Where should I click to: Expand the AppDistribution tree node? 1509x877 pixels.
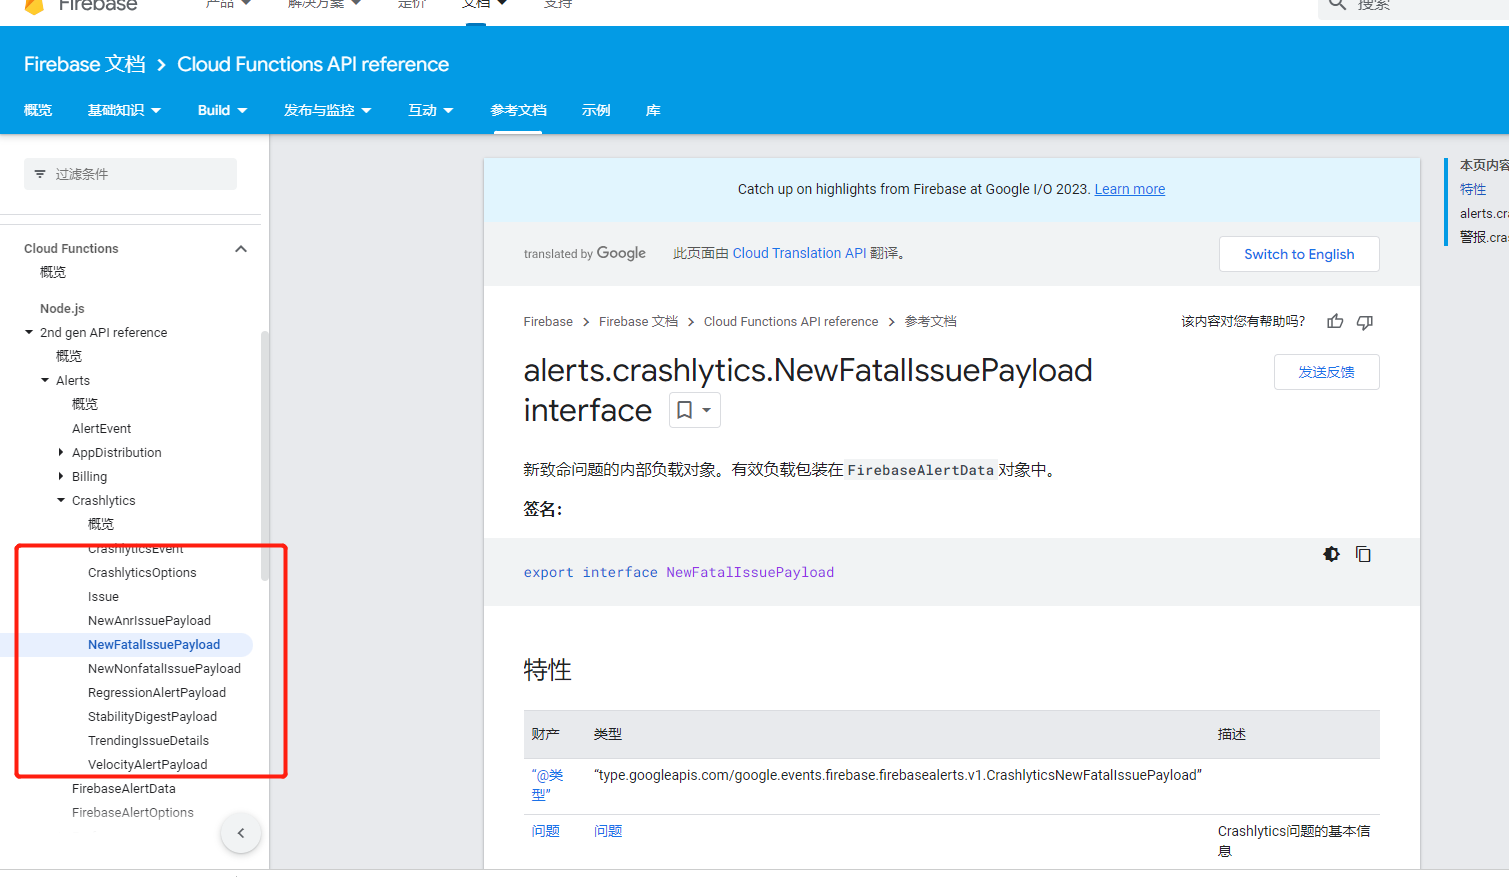[x=61, y=452]
